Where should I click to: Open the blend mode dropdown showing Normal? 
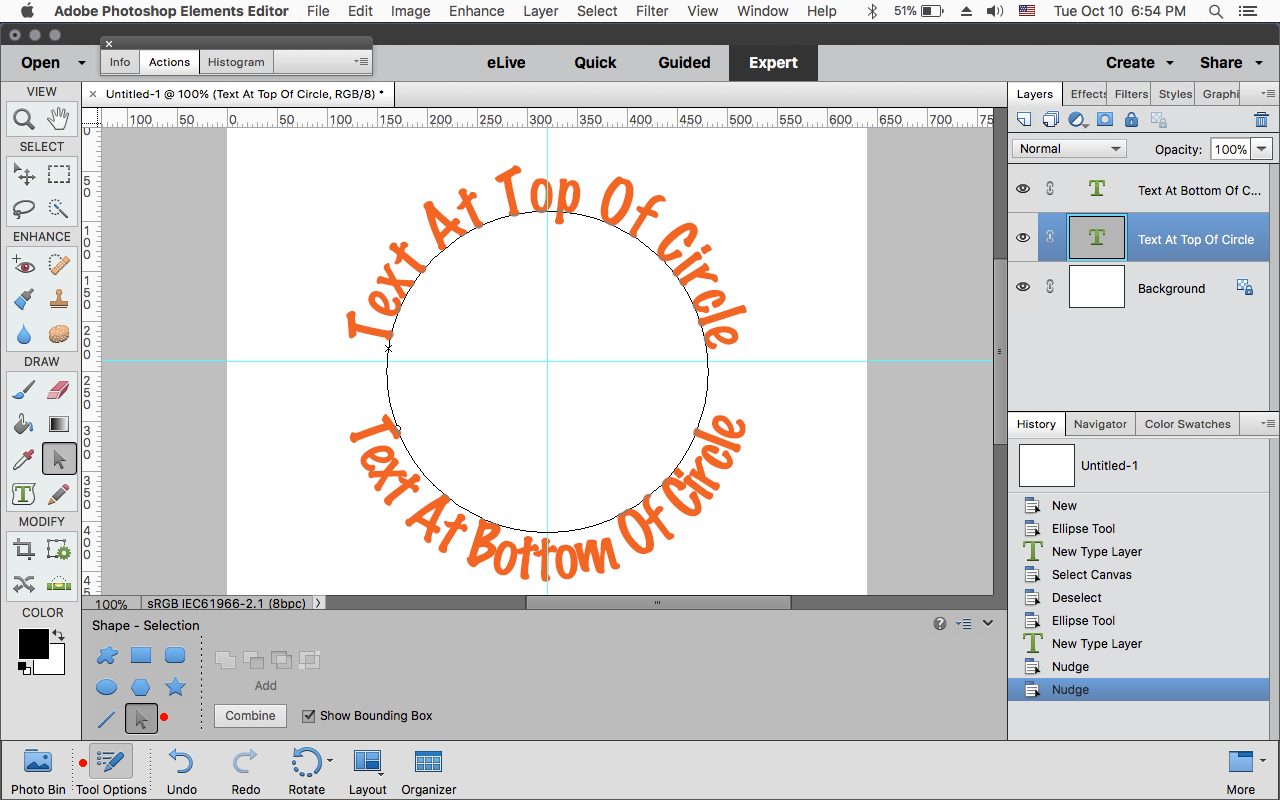coord(1068,148)
